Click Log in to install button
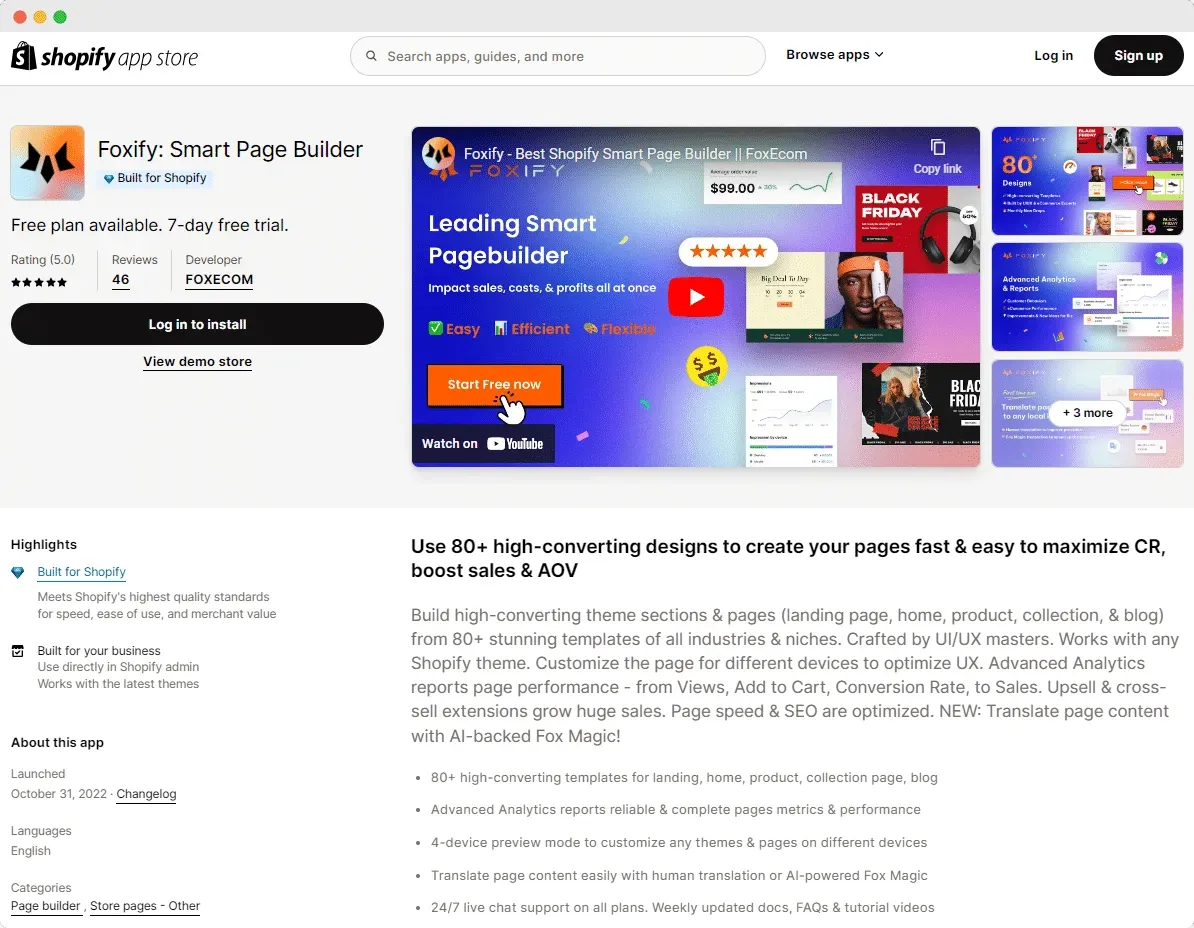The width and height of the screenshot is (1194, 928). point(197,324)
